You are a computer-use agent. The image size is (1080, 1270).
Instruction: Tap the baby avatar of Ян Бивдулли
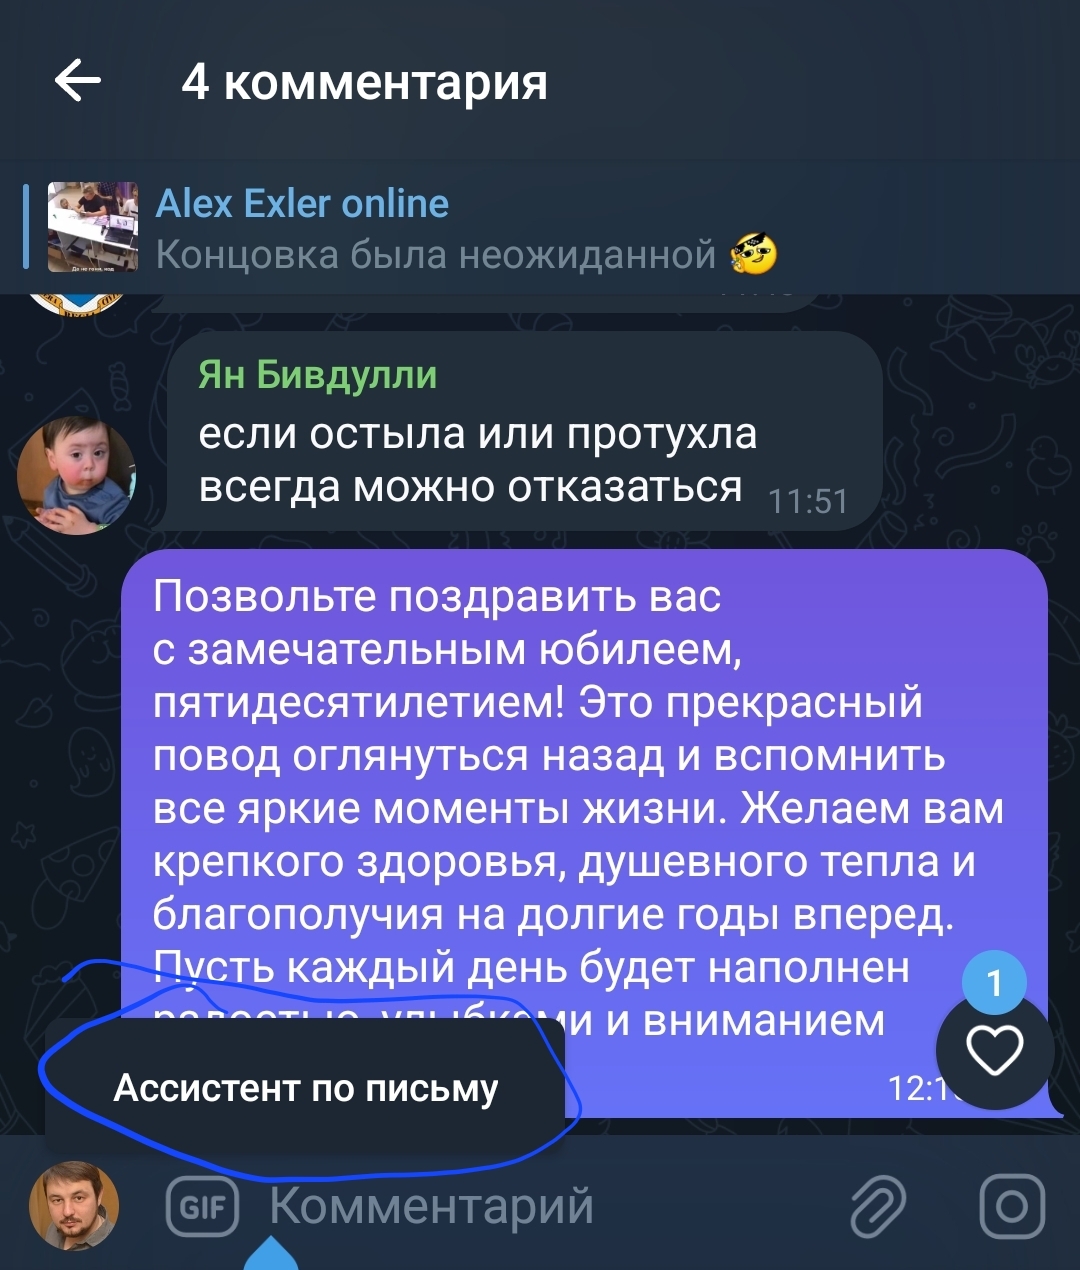tap(76, 475)
